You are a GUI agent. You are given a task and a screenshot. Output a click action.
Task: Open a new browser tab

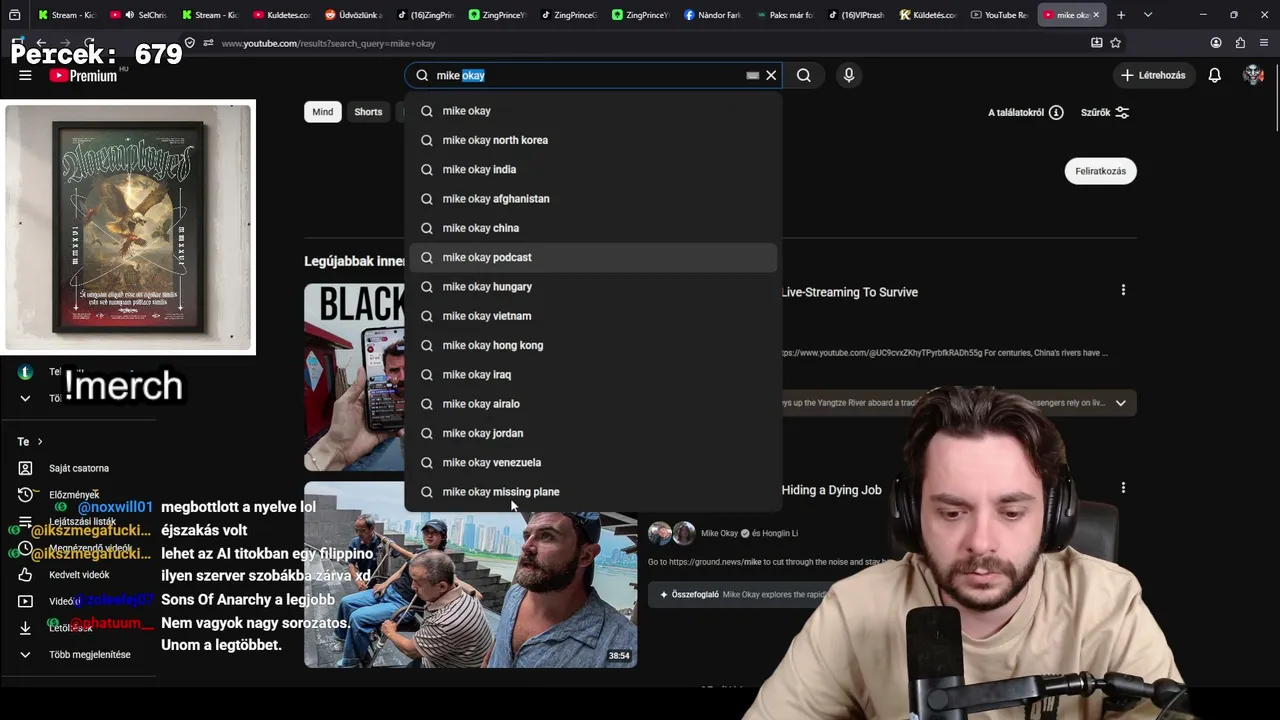click(1121, 15)
